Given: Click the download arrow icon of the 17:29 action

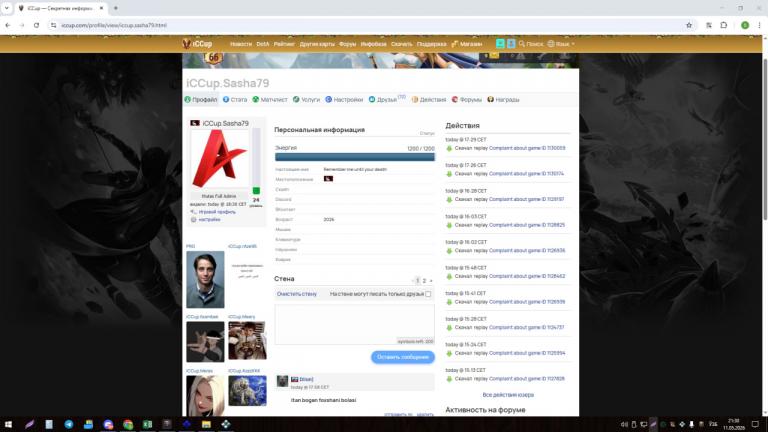Looking at the screenshot, I should [449, 148].
